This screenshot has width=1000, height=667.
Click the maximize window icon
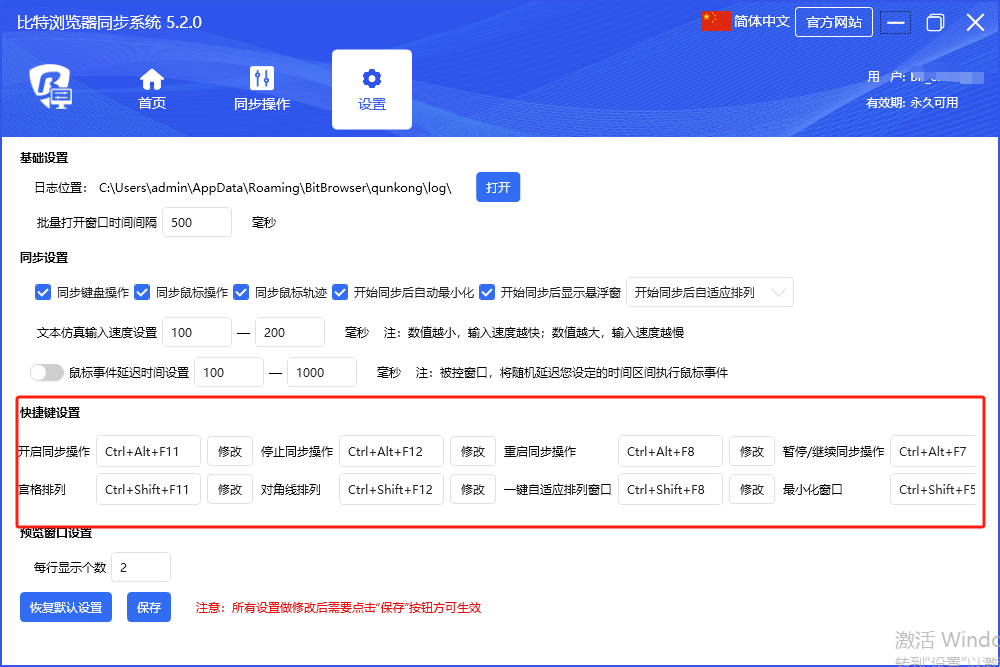(x=935, y=23)
